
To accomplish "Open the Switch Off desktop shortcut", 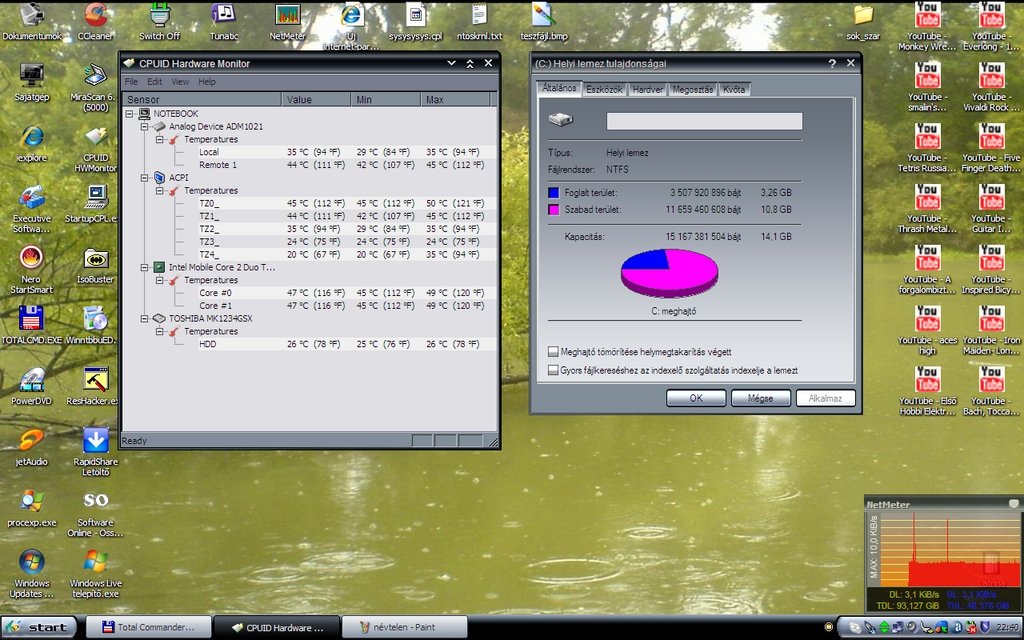I will (159, 20).
